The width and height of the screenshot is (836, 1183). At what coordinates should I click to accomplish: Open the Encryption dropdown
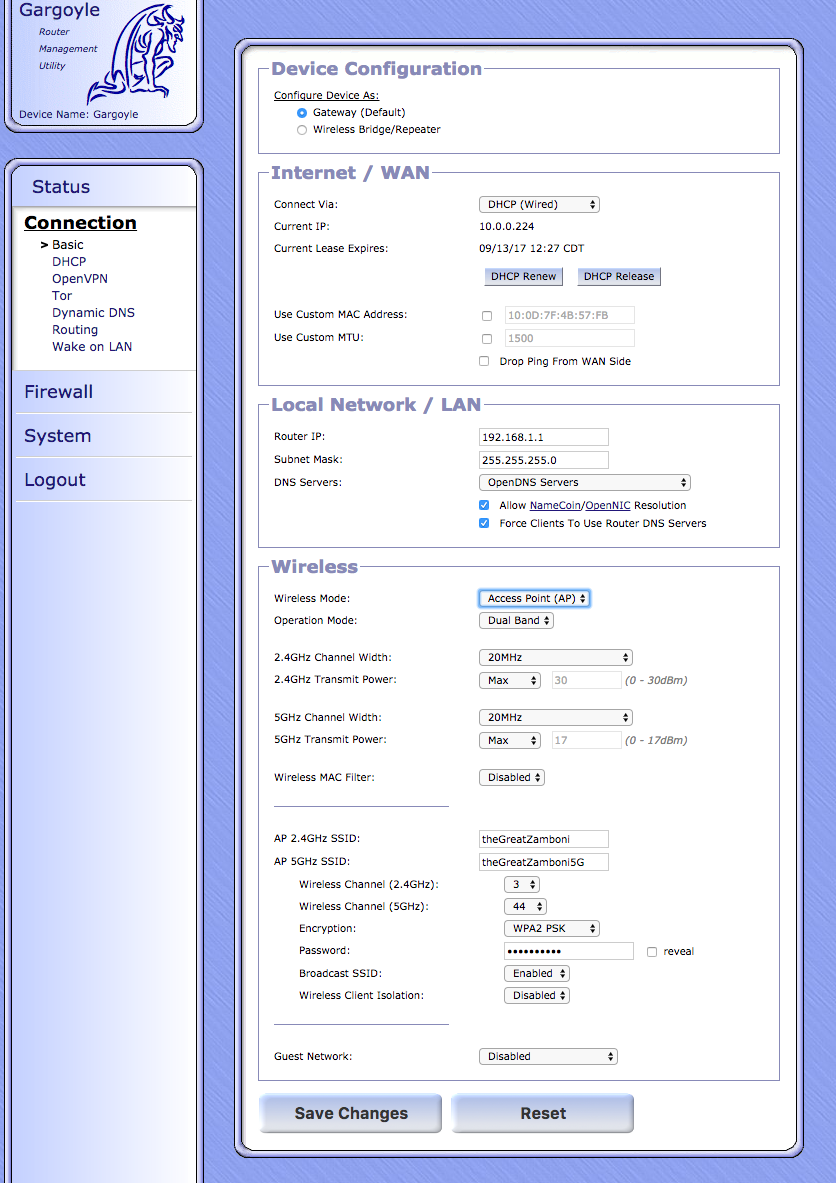[552, 928]
